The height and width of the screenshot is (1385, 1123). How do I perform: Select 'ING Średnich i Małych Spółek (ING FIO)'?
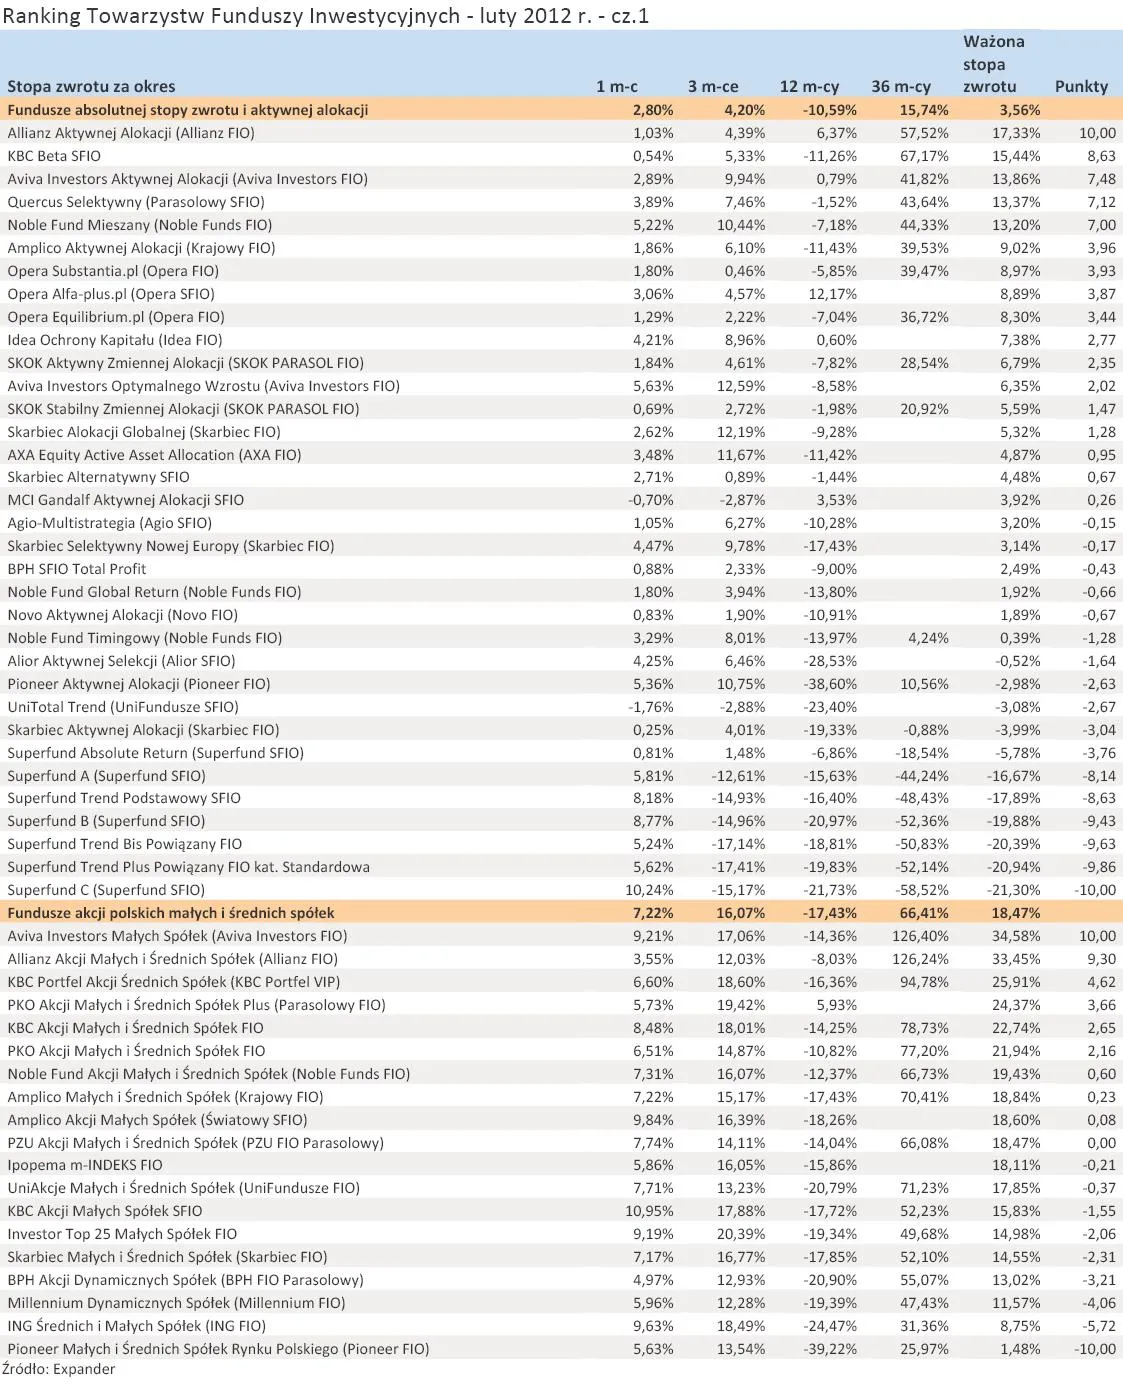[x=137, y=1326]
